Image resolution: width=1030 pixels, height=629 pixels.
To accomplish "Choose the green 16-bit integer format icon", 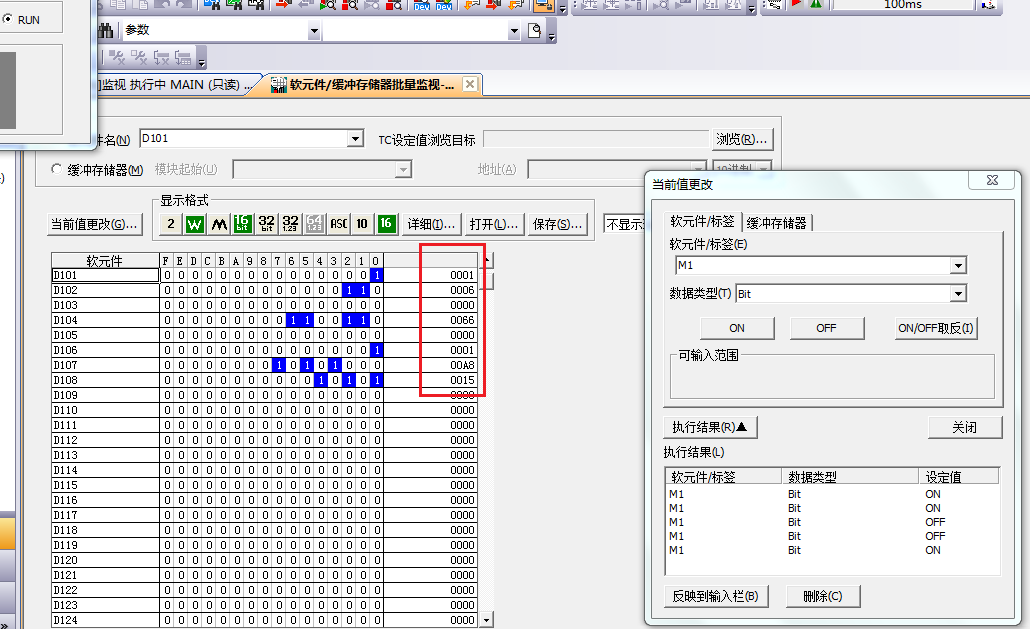I will pyautogui.click(x=242, y=224).
